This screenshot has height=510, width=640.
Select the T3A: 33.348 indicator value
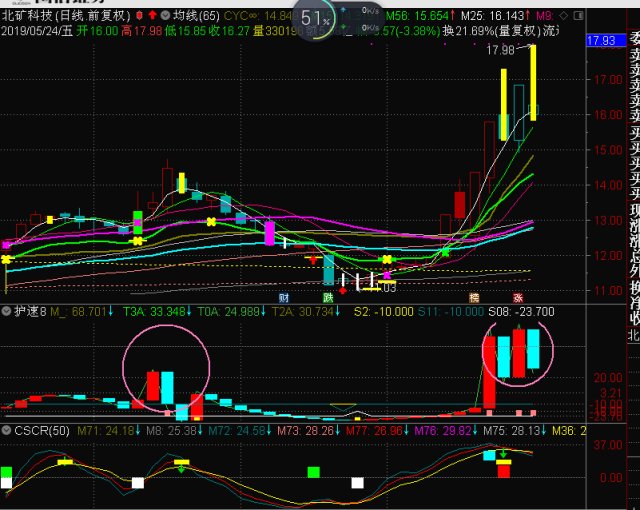click(x=154, y=312)
